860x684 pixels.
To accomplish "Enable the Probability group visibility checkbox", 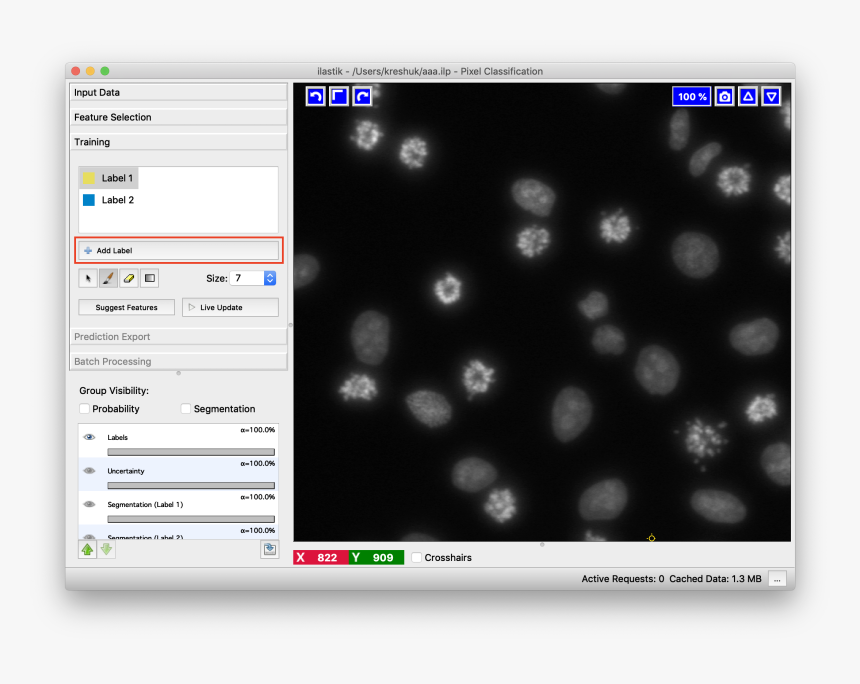I will pos(84,409).
